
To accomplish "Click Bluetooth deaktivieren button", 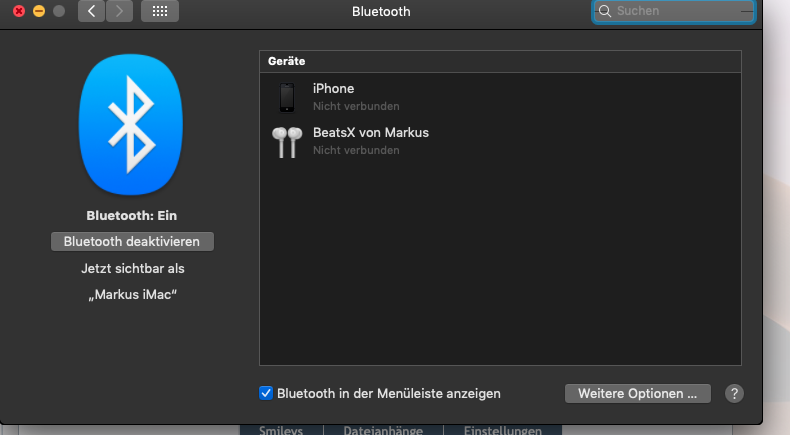I will 132,241.
